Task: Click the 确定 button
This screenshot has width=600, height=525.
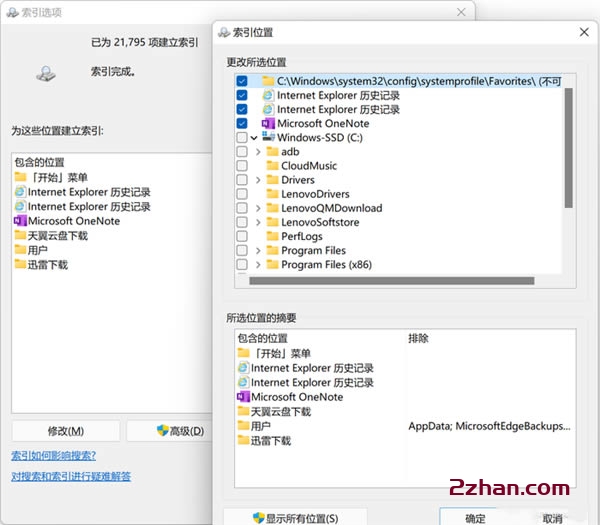Action: coord(475,518)
